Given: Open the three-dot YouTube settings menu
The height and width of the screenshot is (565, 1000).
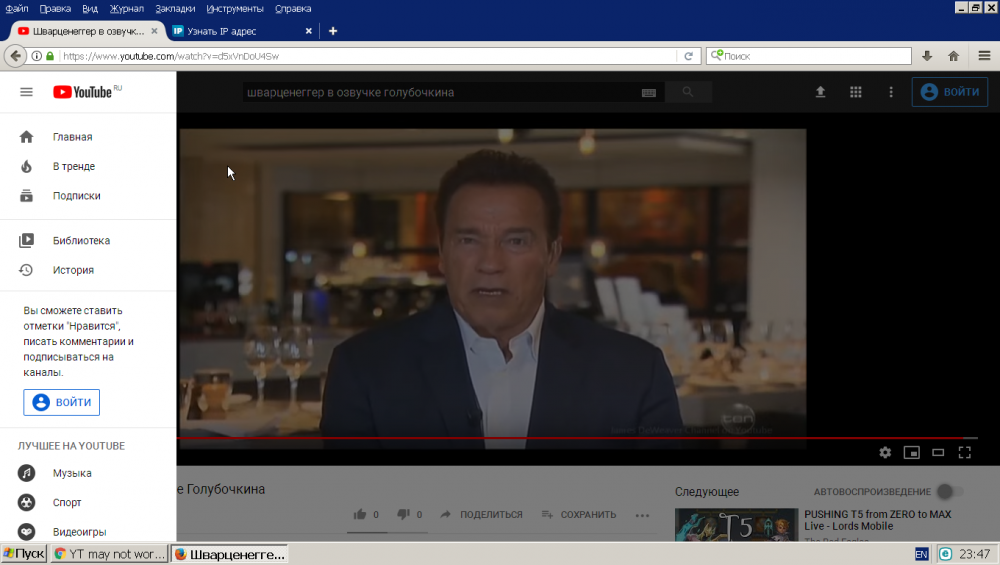Looking at the screenshot, I should [891, 92].
